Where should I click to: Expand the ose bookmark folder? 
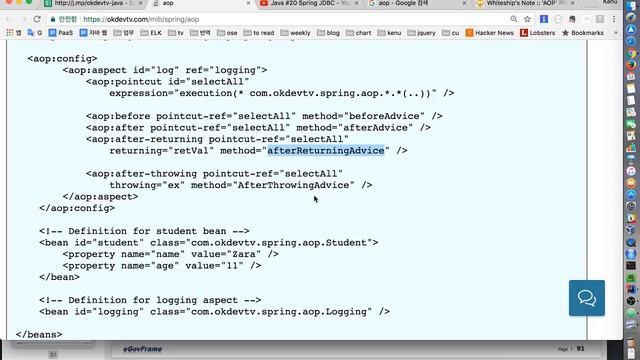click(227, 33)
